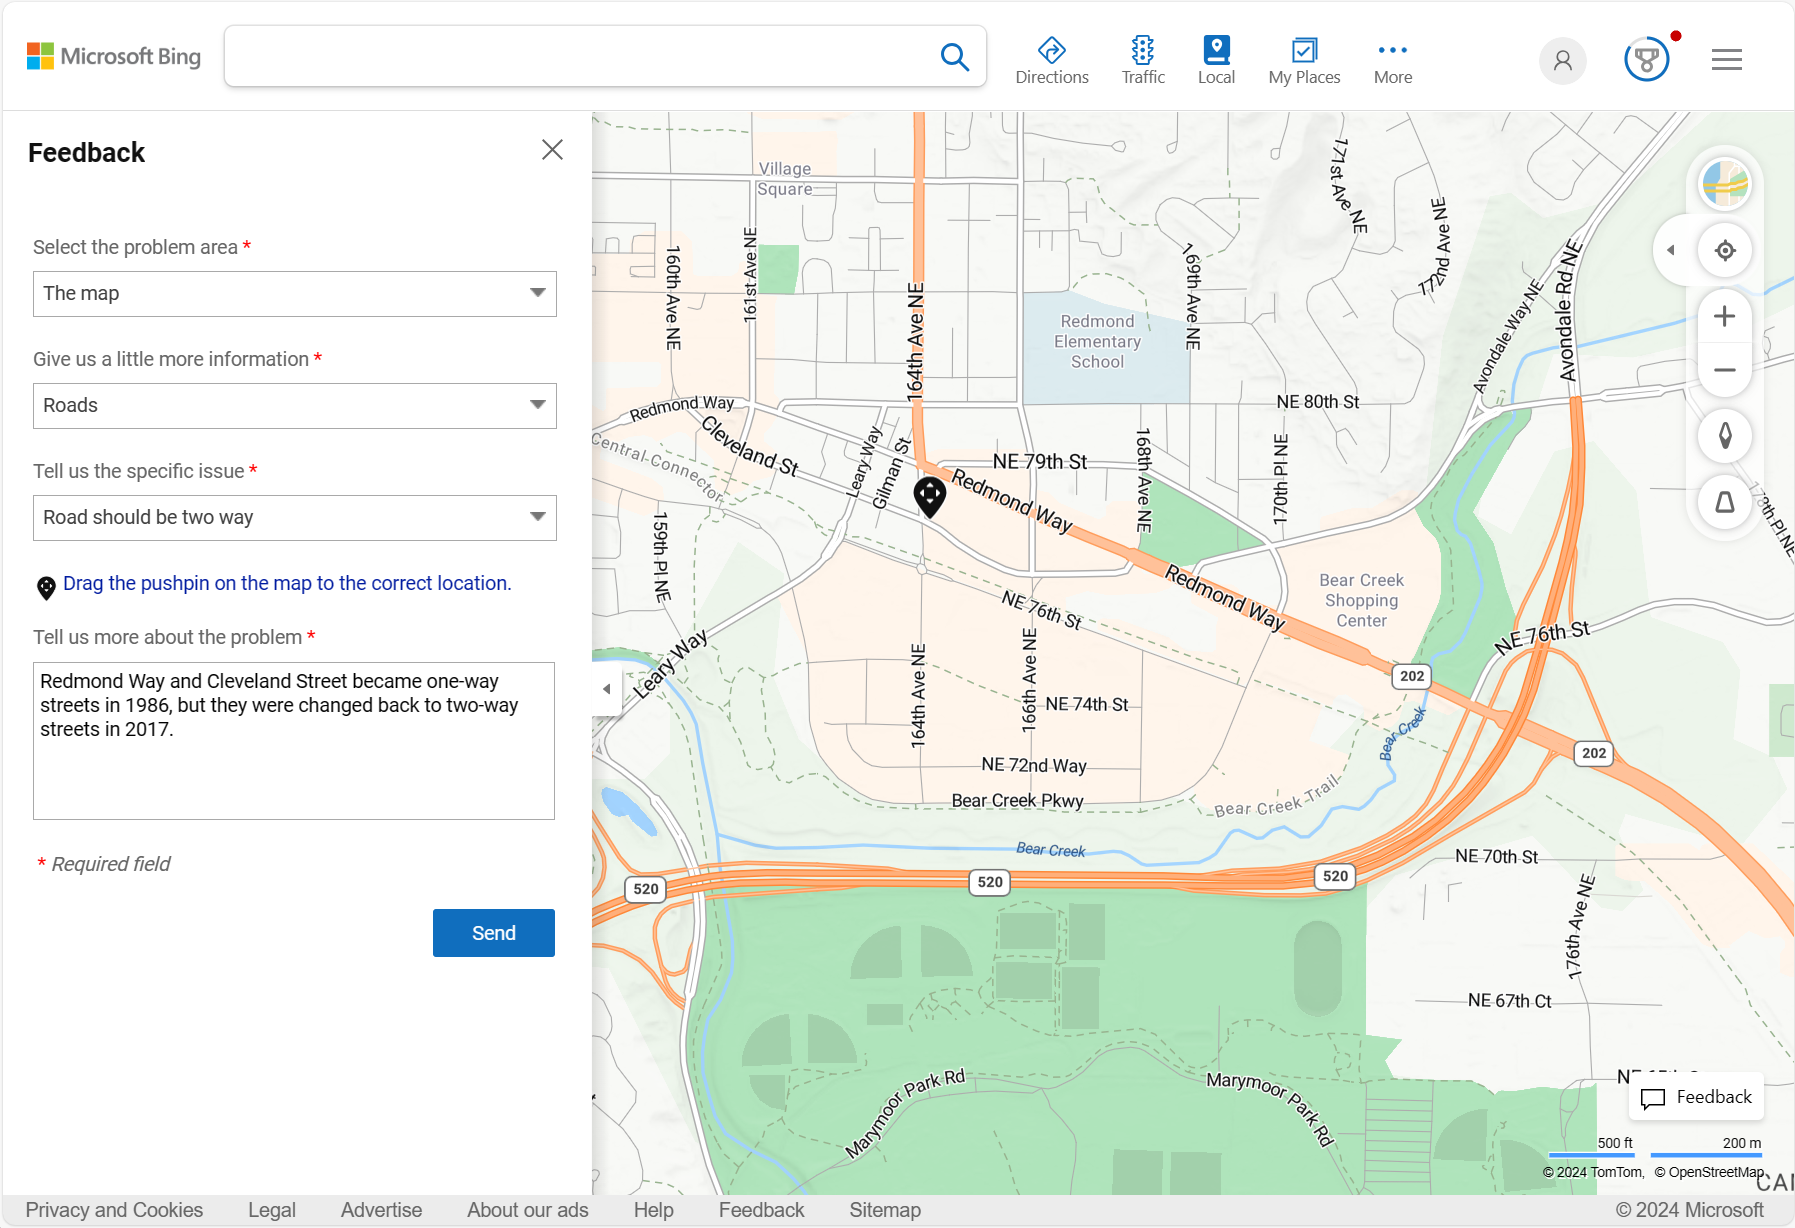Open the Sitemap footer link
The width and height of the screenshot is (1795, 1228).
(885, 1210)
